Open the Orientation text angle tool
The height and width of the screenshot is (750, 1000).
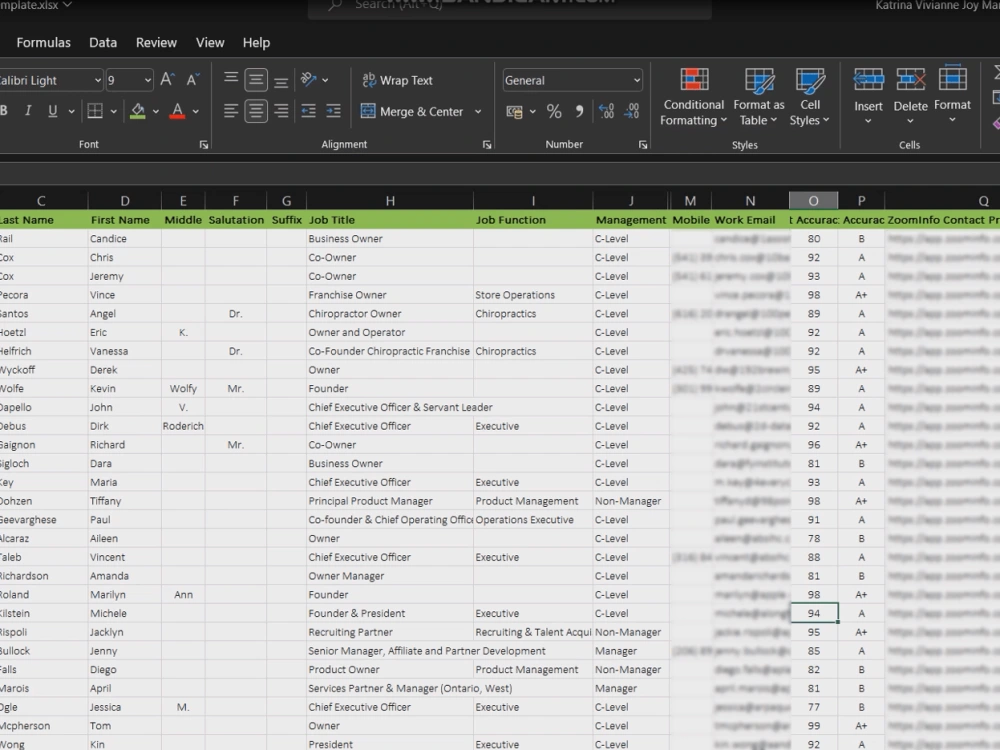click(309, 80)
